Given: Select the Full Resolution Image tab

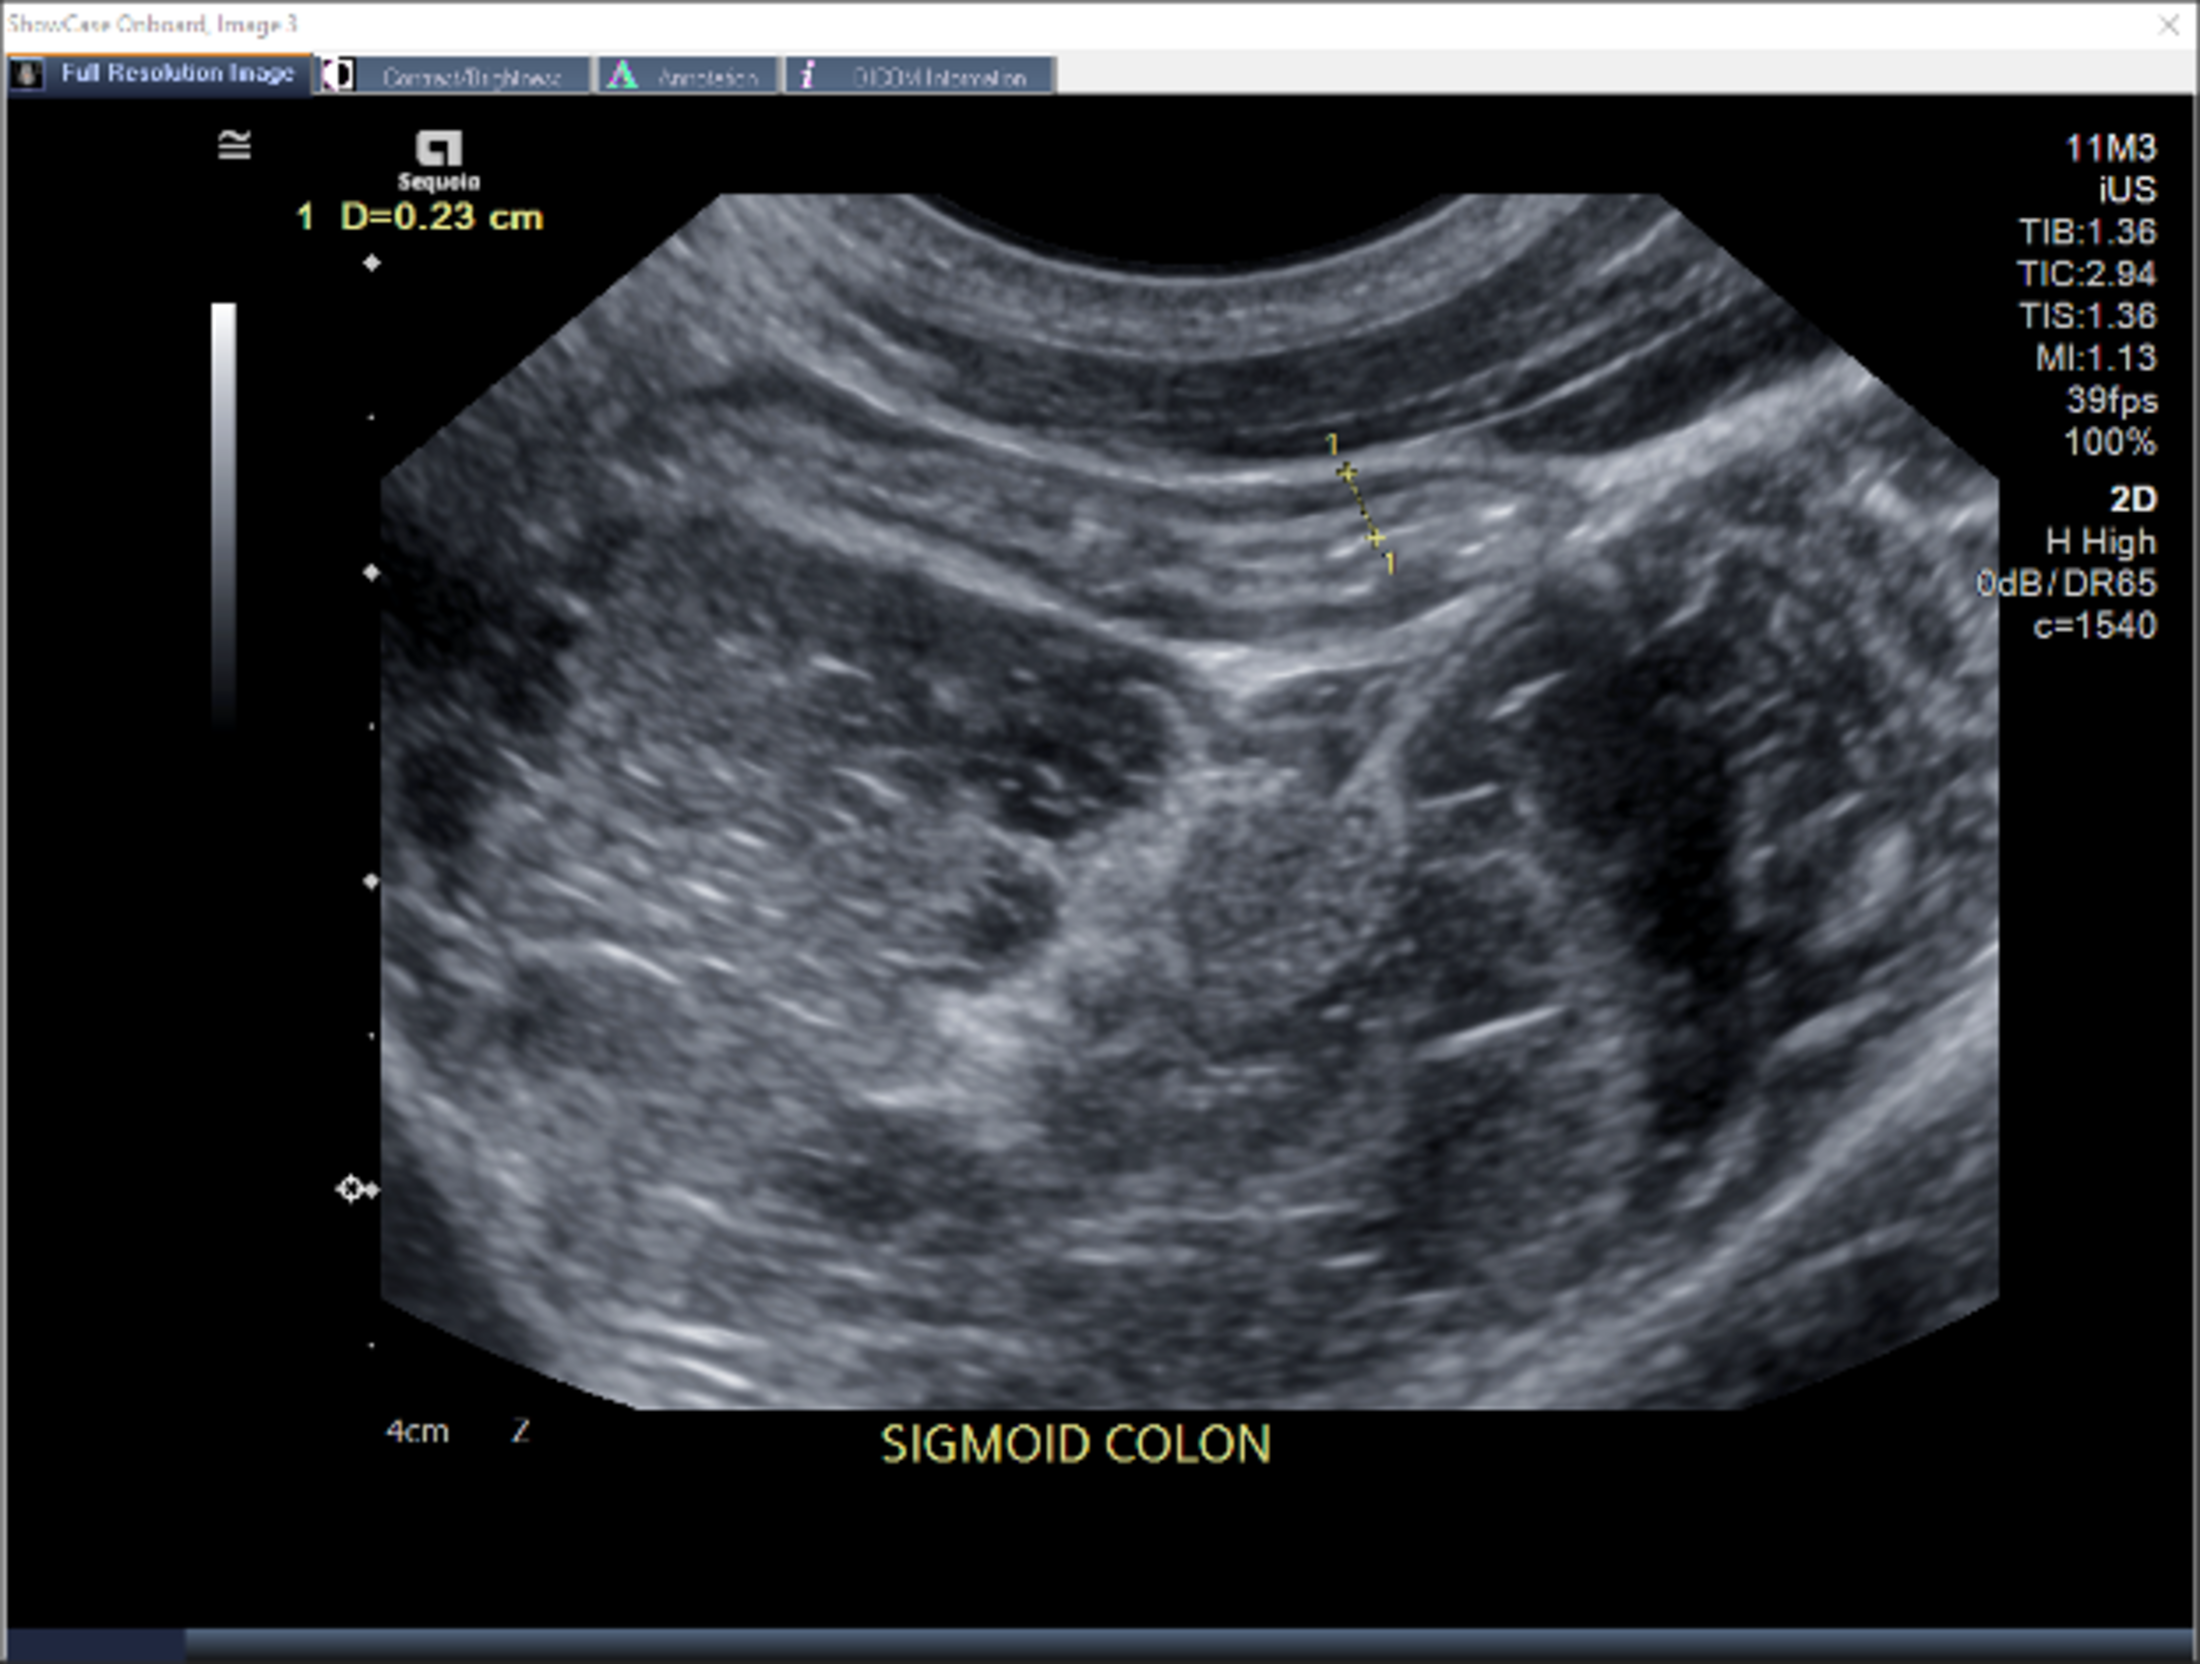Looking at the screenshot, I should 177,74.
